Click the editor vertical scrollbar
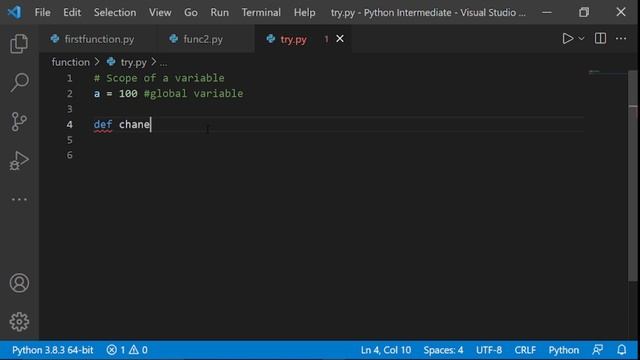 633,176
